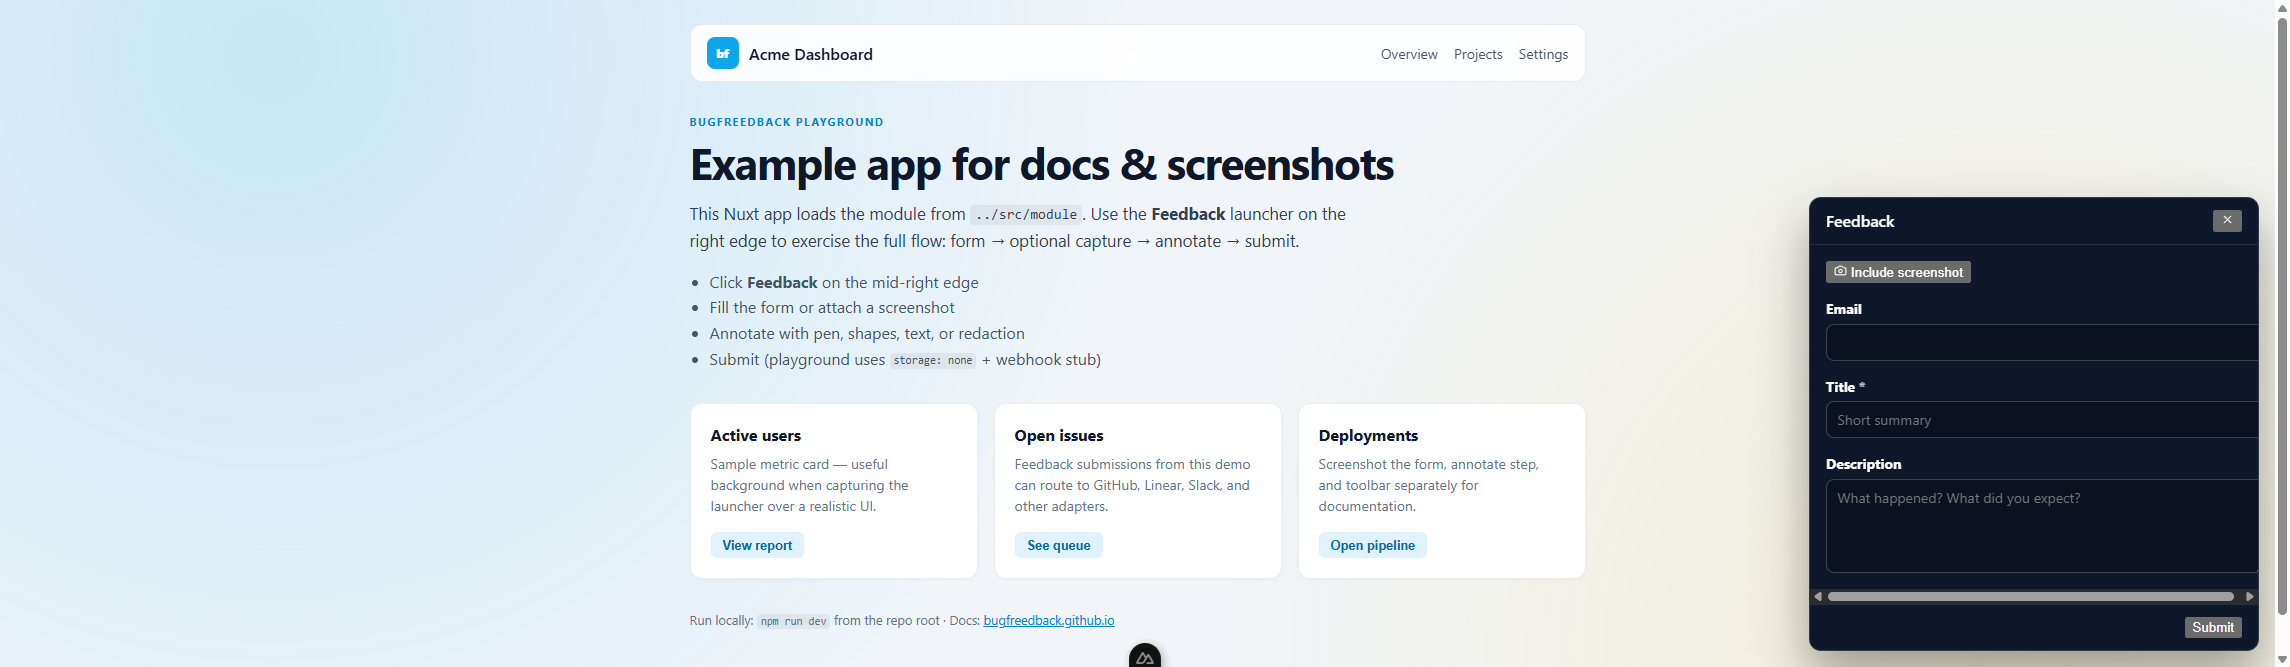Click 'Annotate with pen, shapes, text, or redaction'
The width and height of the screenshot is (2290, 667).
[x=866, y=334]
